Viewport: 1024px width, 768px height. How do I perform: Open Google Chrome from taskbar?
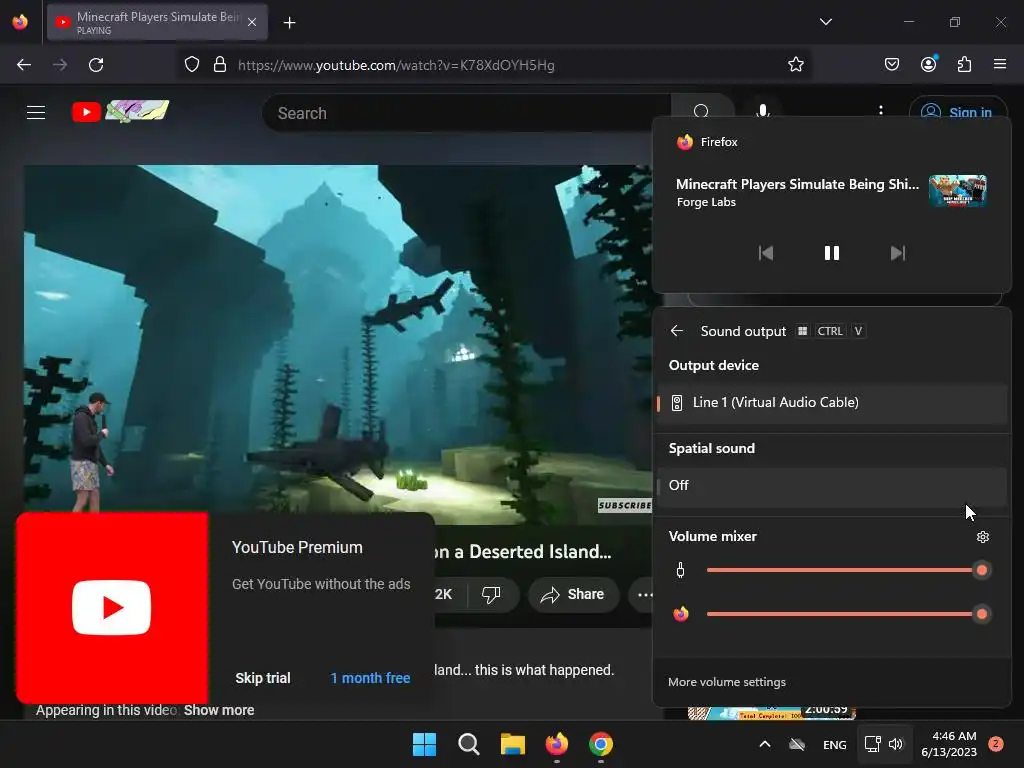(x=601, y=744)
